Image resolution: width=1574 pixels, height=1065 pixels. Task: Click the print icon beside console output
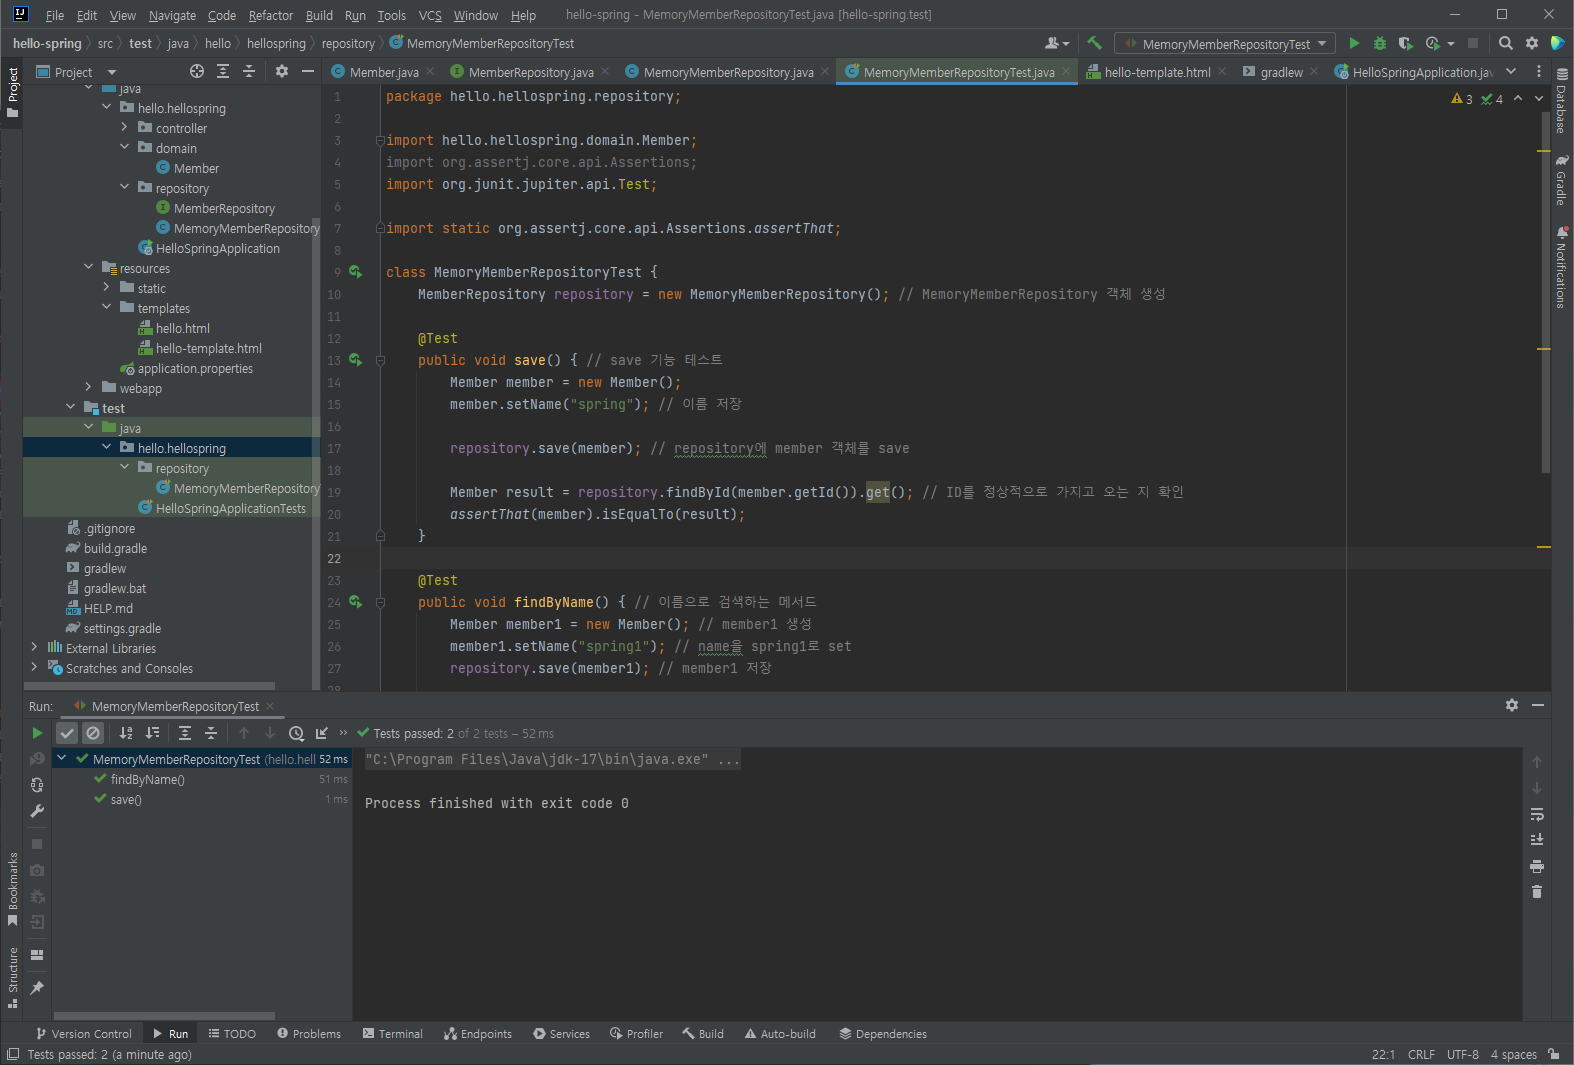pyautogui.click(x=1537, y=866)
